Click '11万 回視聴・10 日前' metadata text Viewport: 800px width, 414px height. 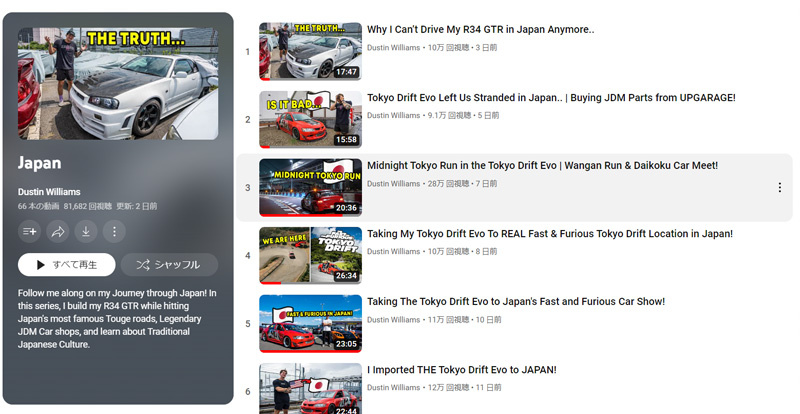tap(464, 320)
